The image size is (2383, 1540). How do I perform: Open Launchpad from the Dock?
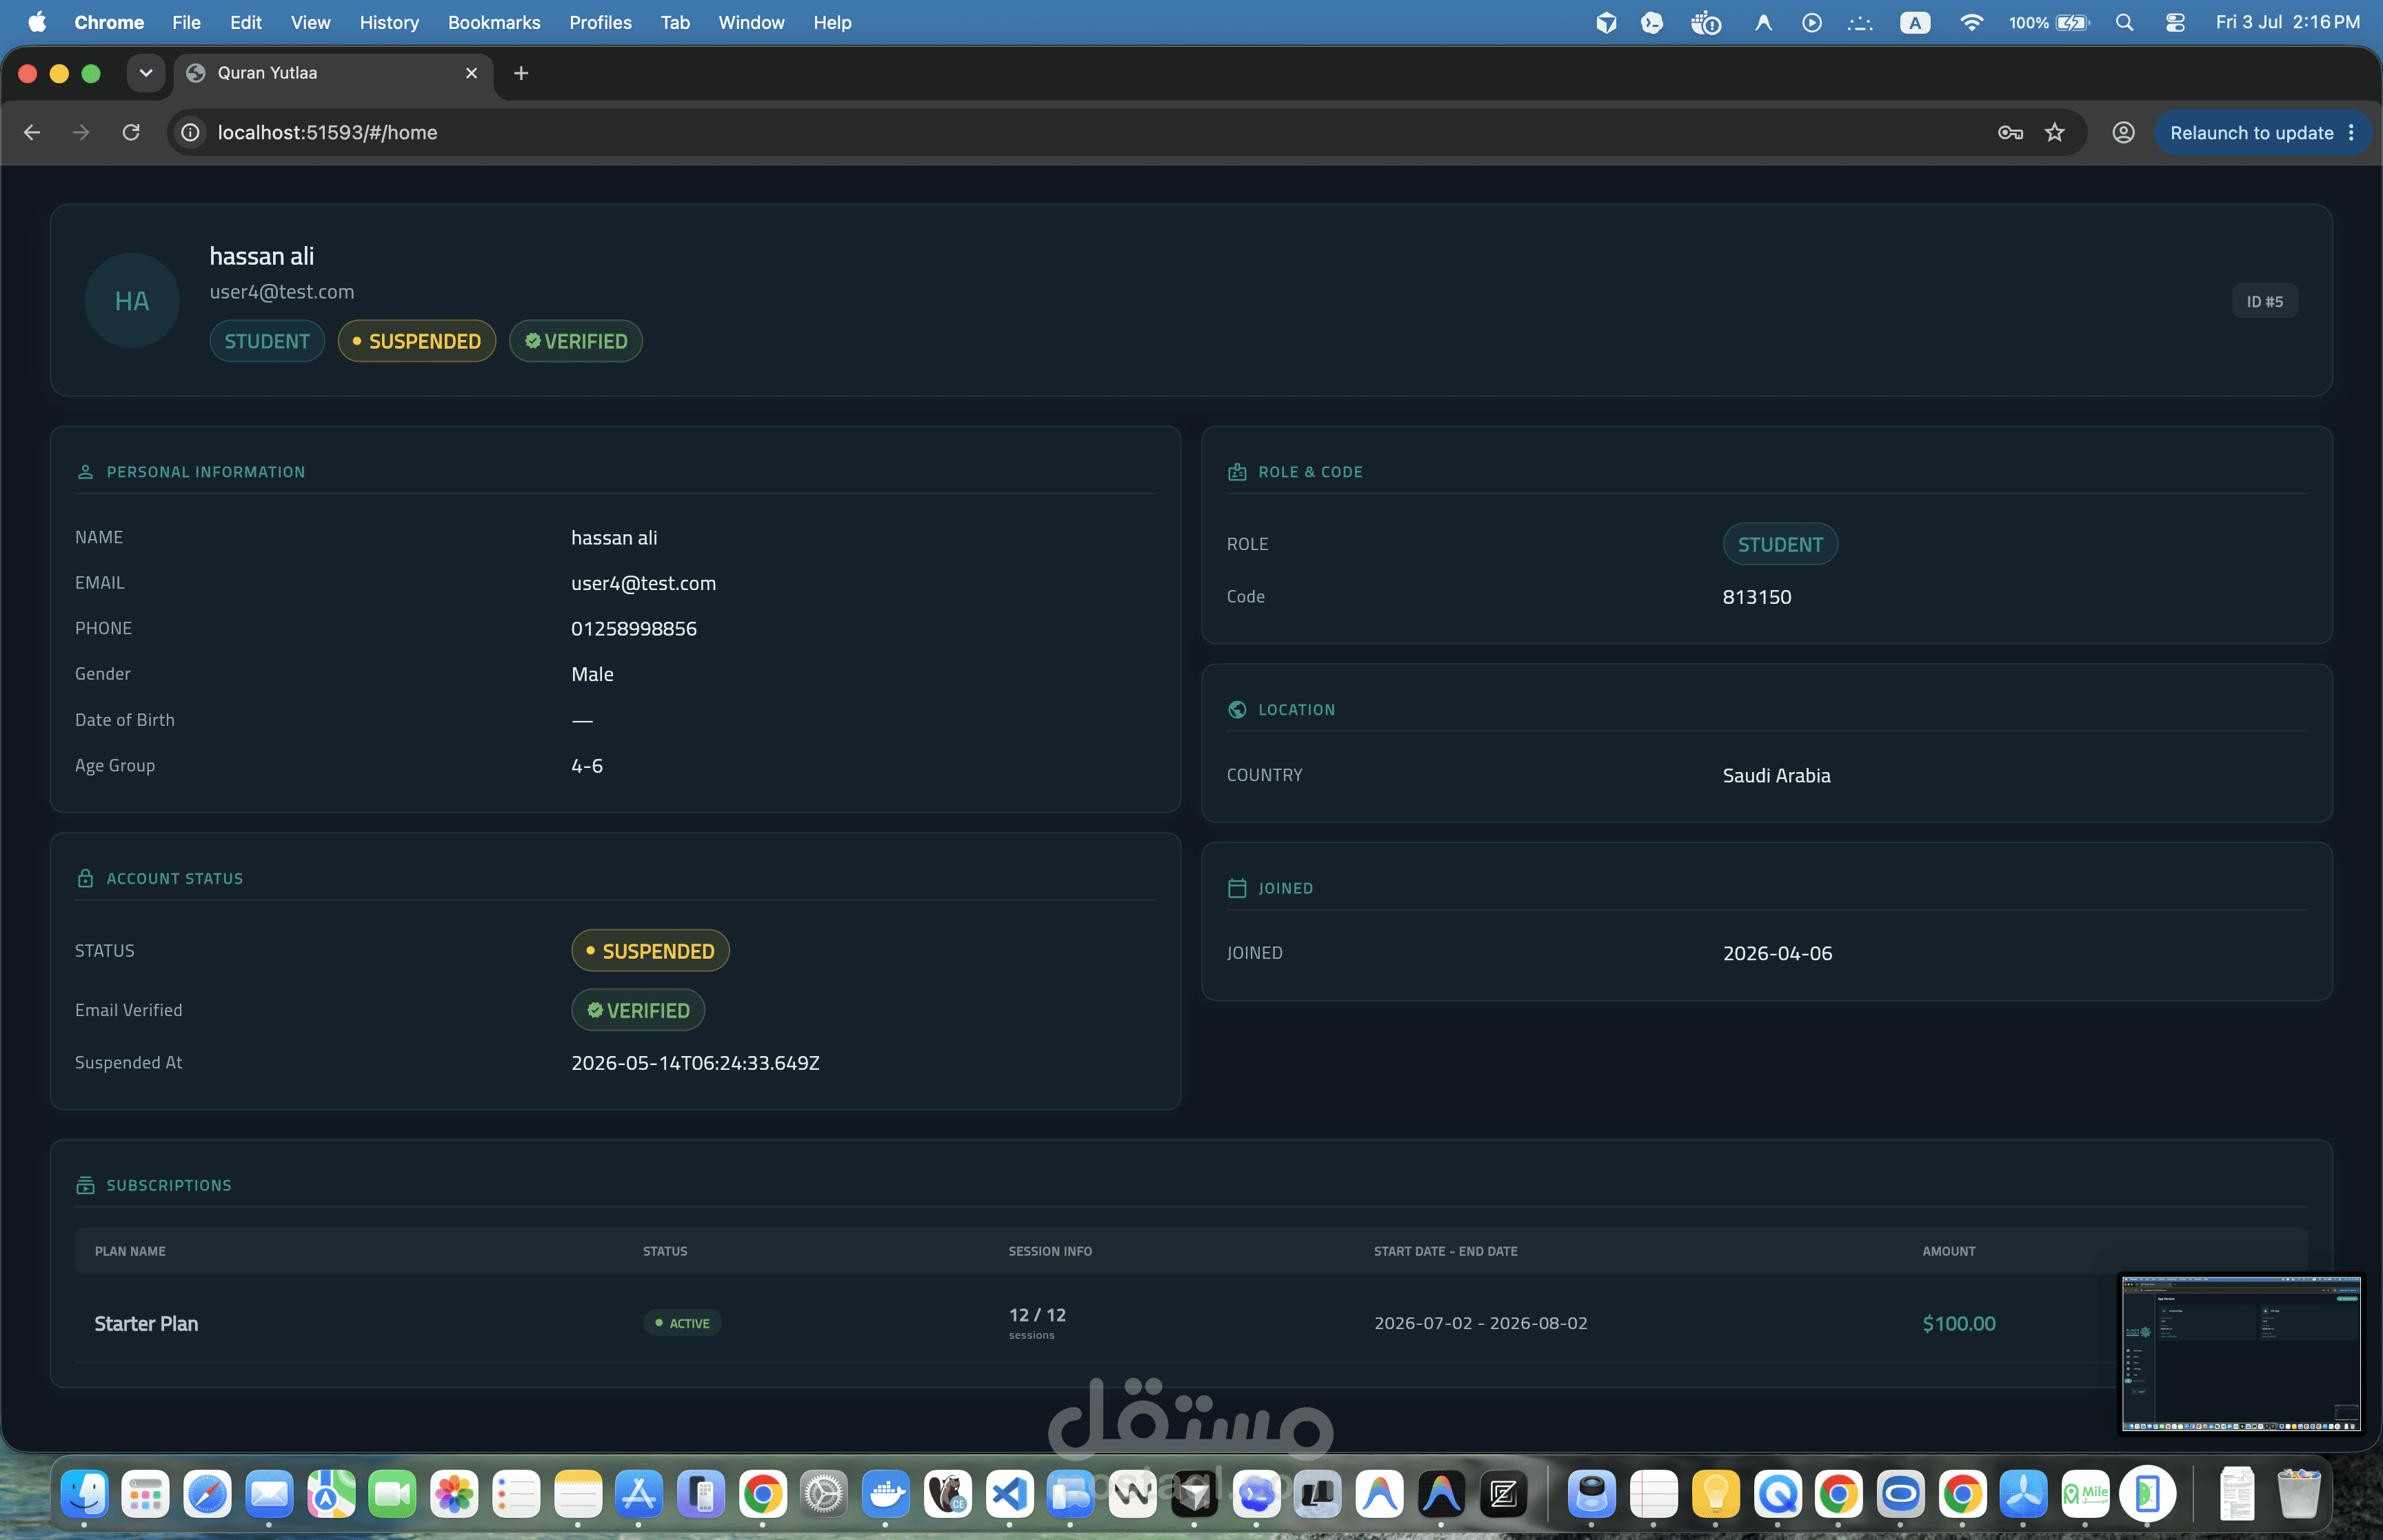(146, 1494)
